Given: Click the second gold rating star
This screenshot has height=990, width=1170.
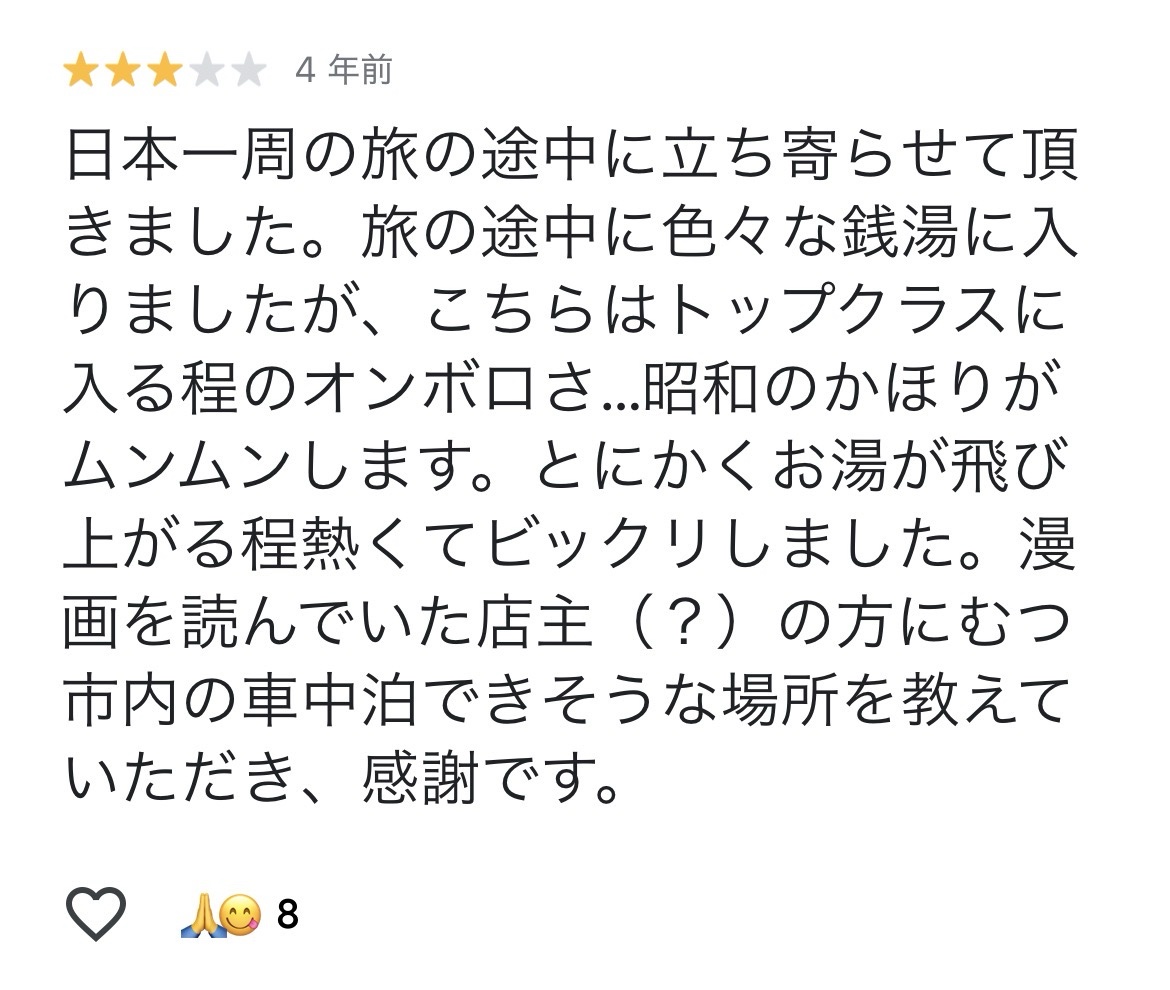Looking at the screenshot, I should [x=122, y=71].
